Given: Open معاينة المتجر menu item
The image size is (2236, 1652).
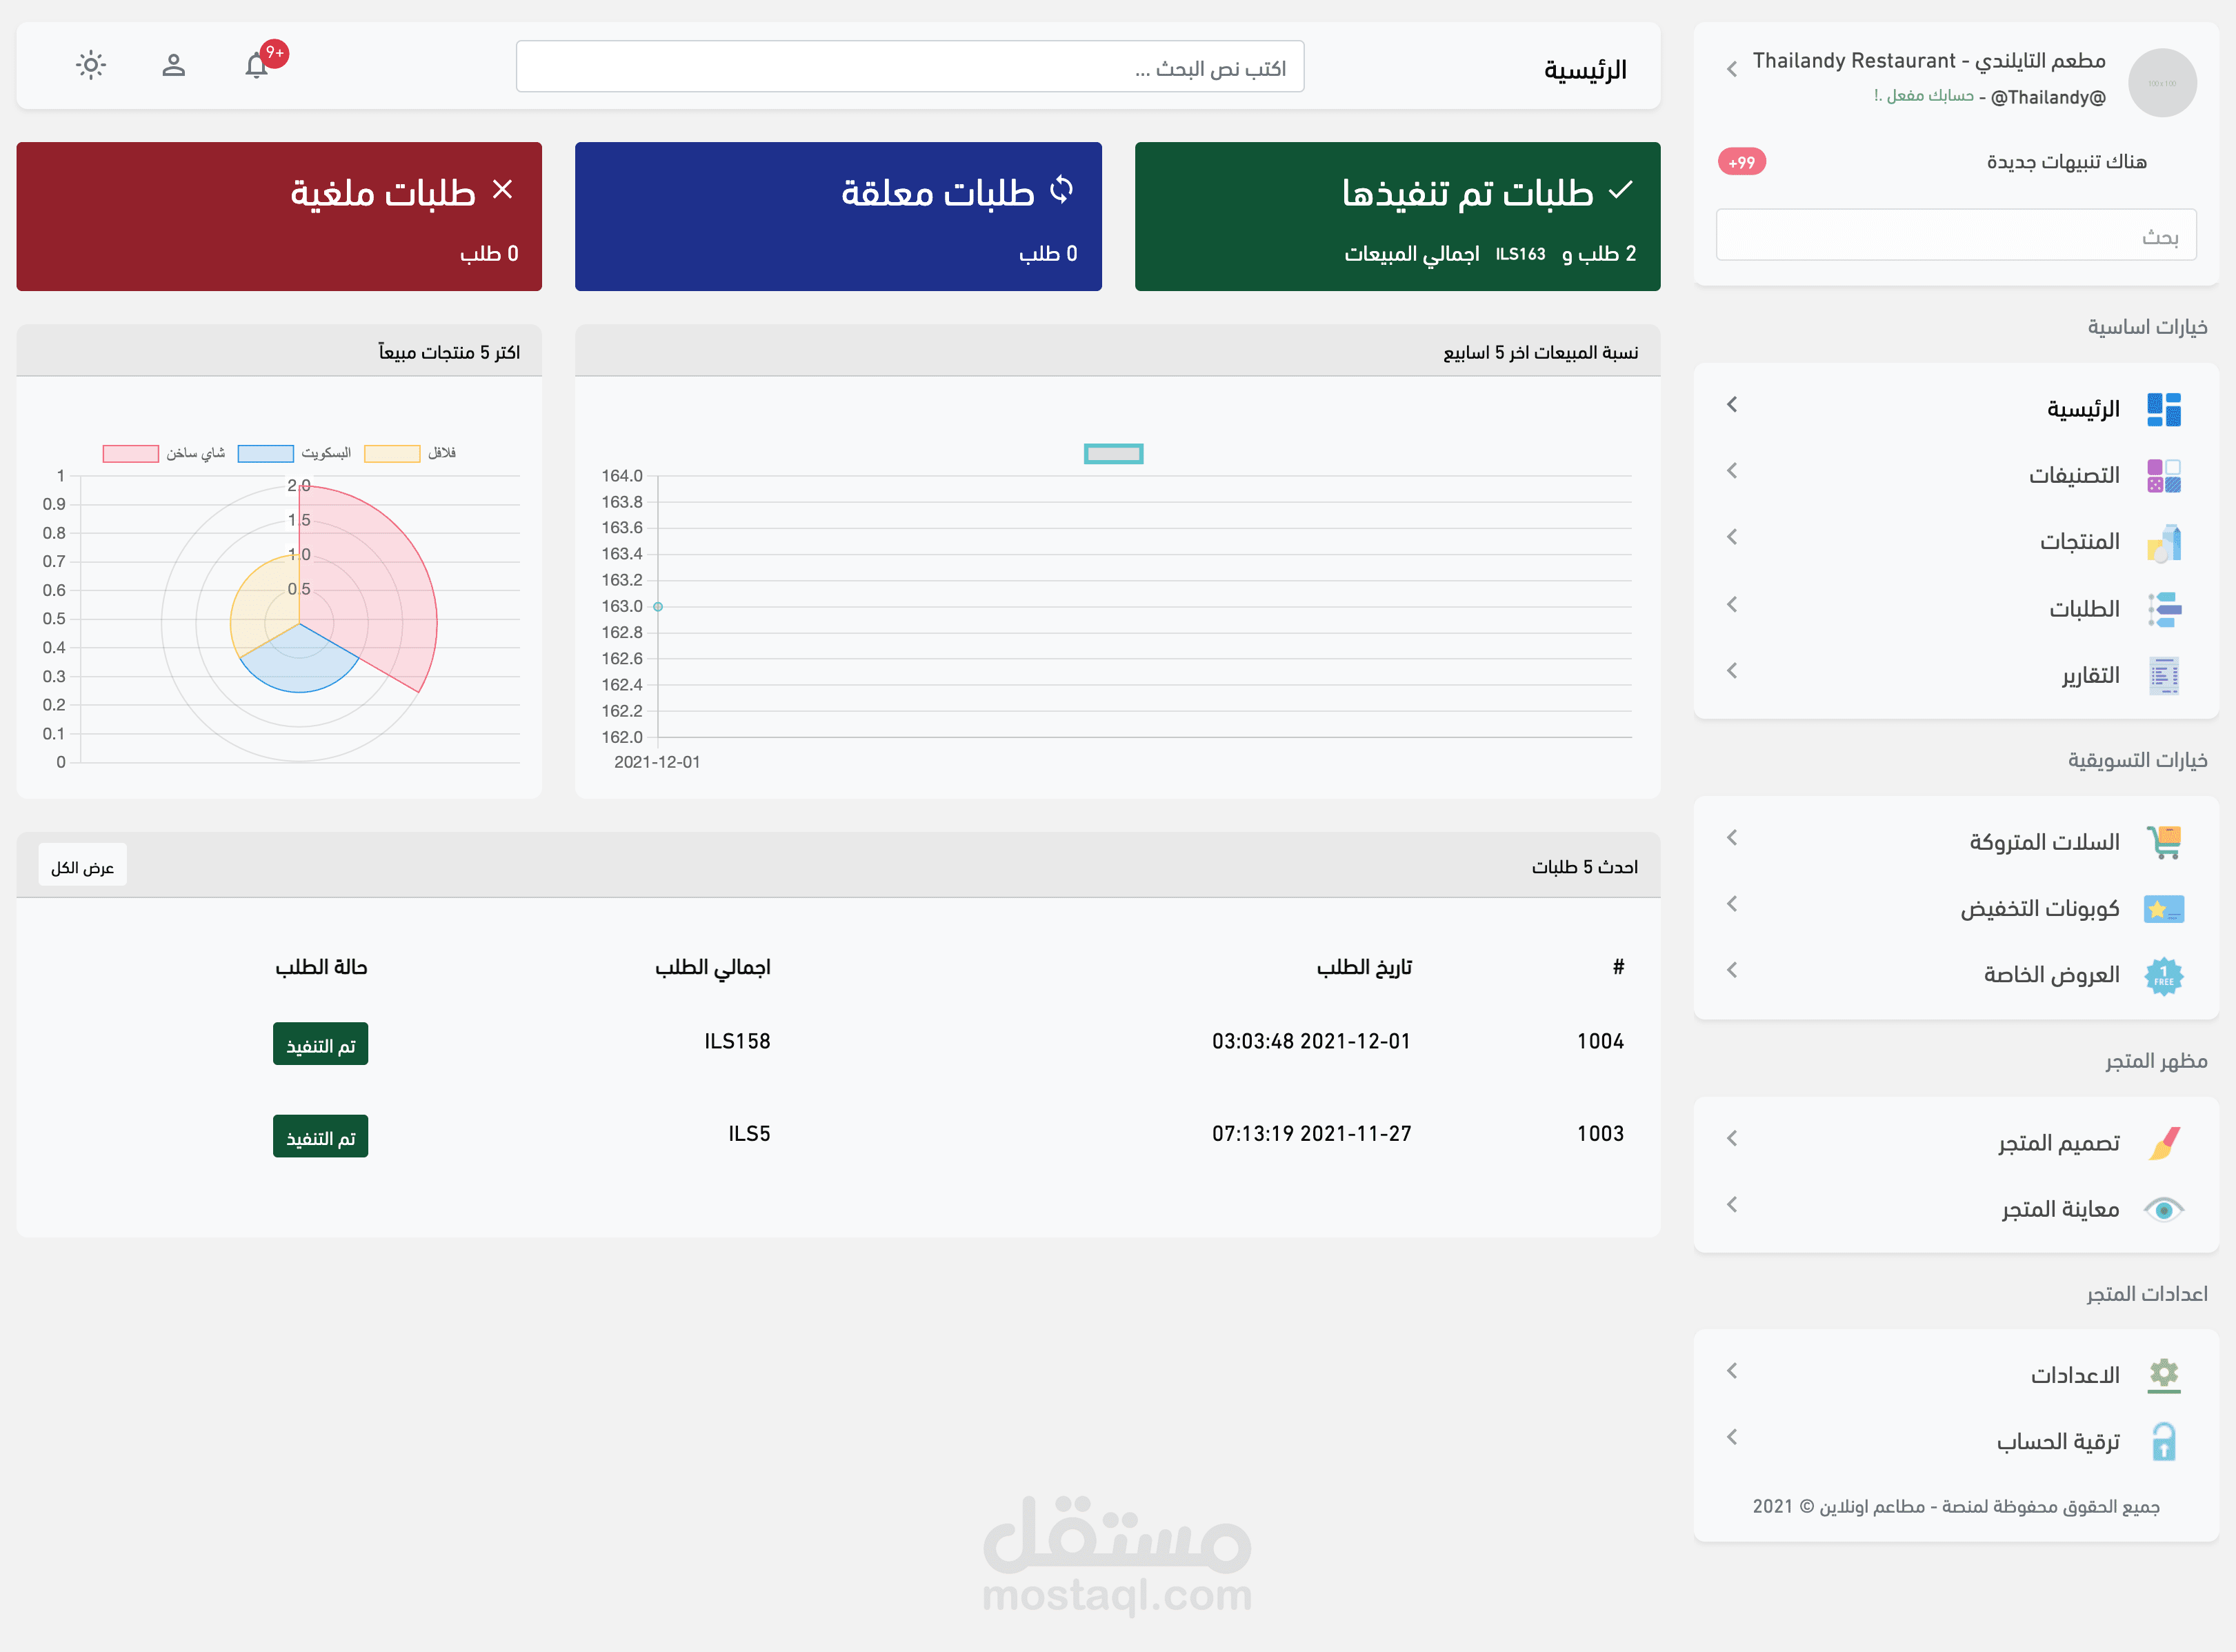Looking at the screenshot, I should pyautogui.click(x=2058, y=1208).
